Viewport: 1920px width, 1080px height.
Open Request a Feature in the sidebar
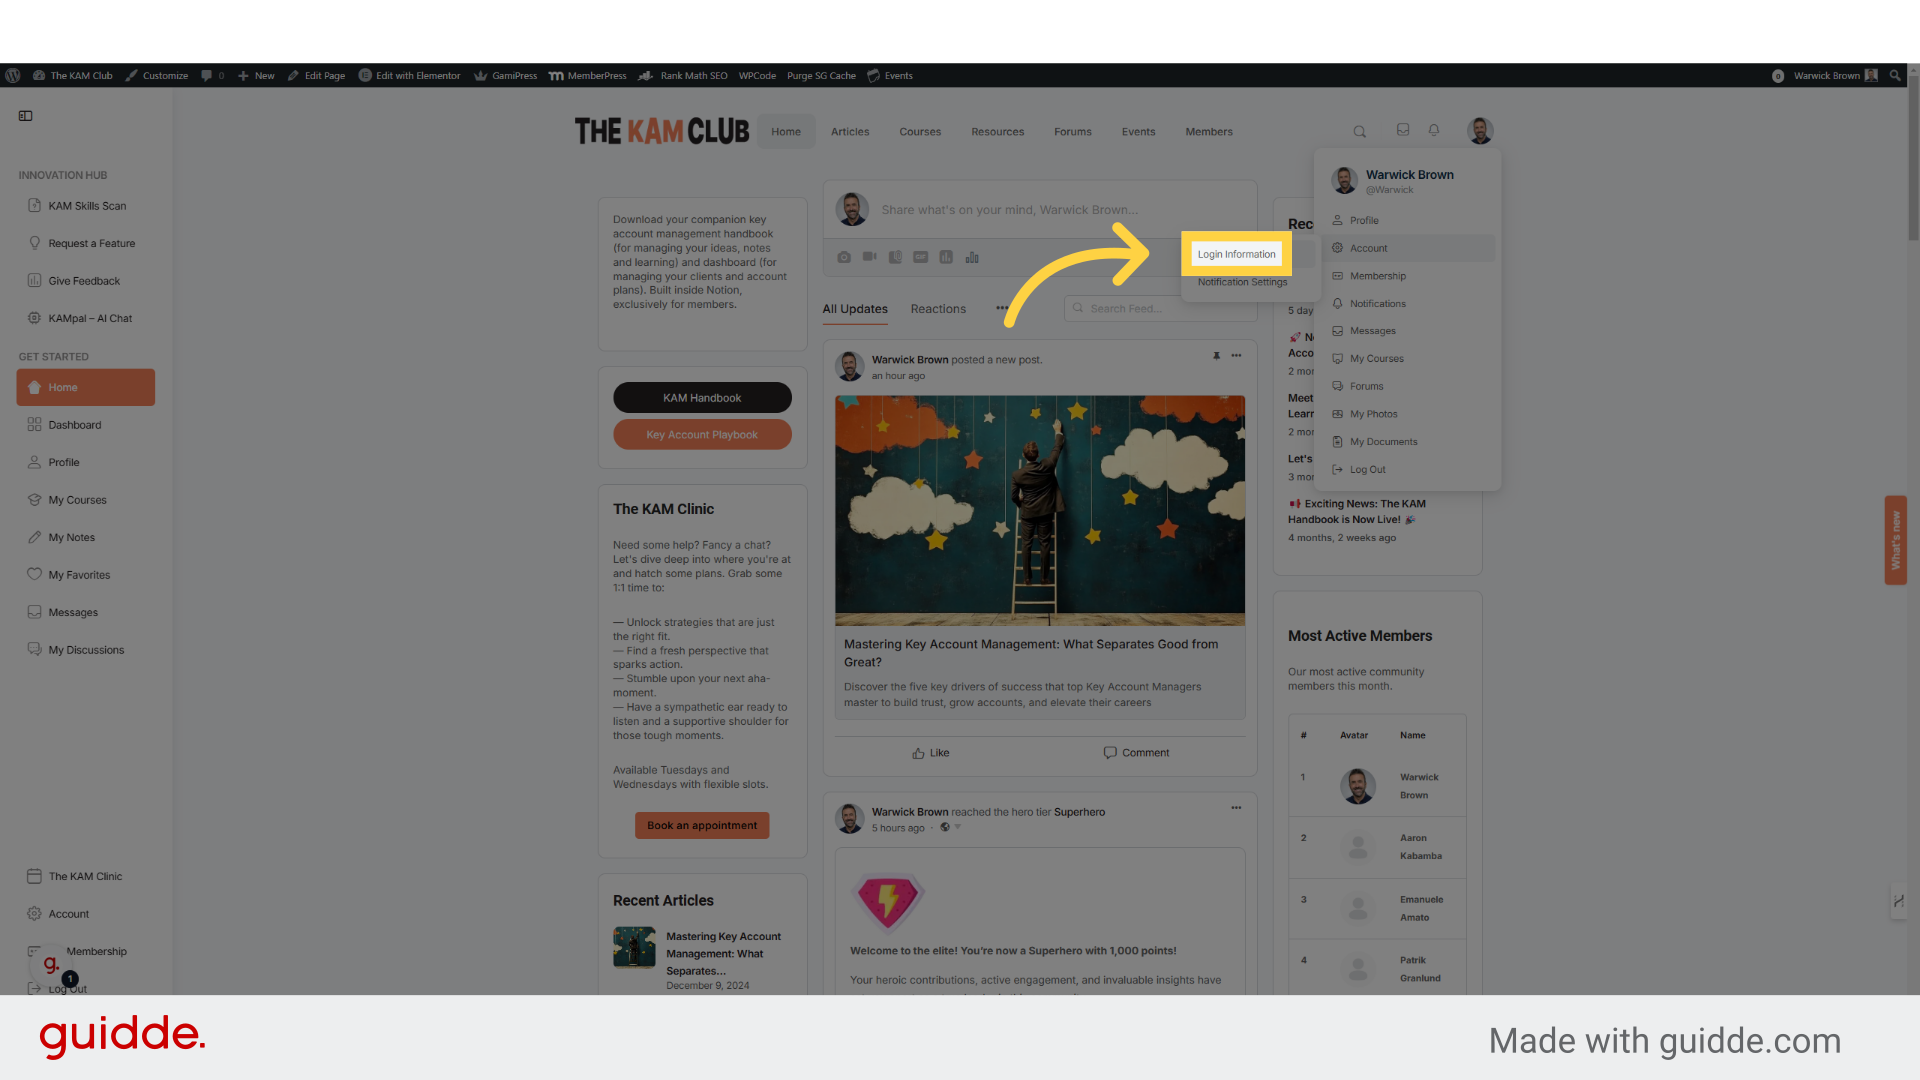coord(86,243)
